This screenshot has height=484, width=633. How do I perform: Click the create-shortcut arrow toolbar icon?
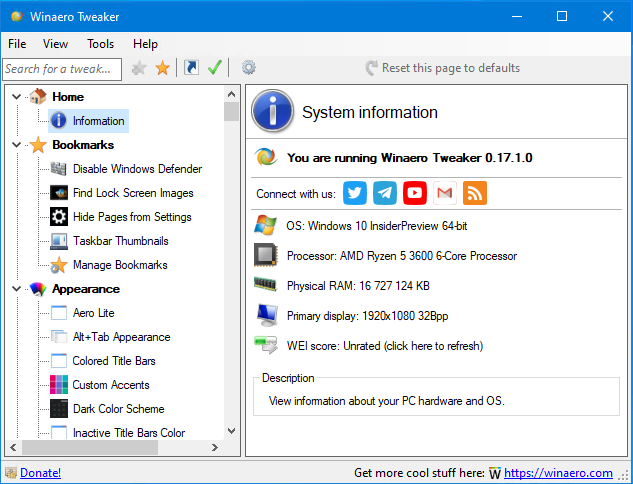point(191,67)
